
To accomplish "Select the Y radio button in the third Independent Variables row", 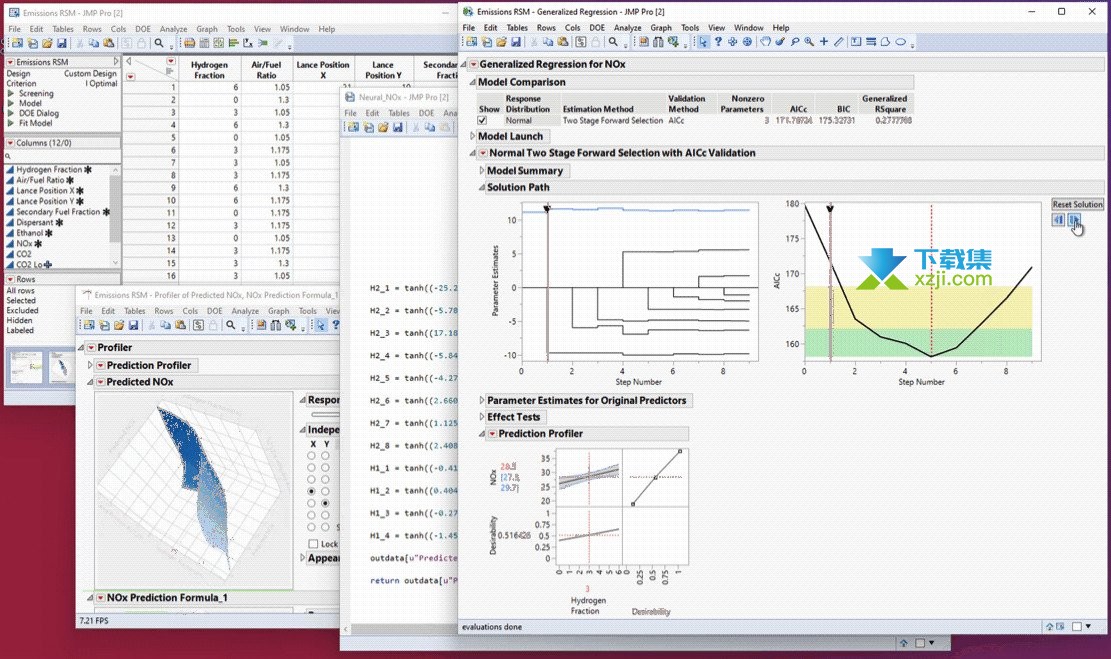I will tap(325, 480).
